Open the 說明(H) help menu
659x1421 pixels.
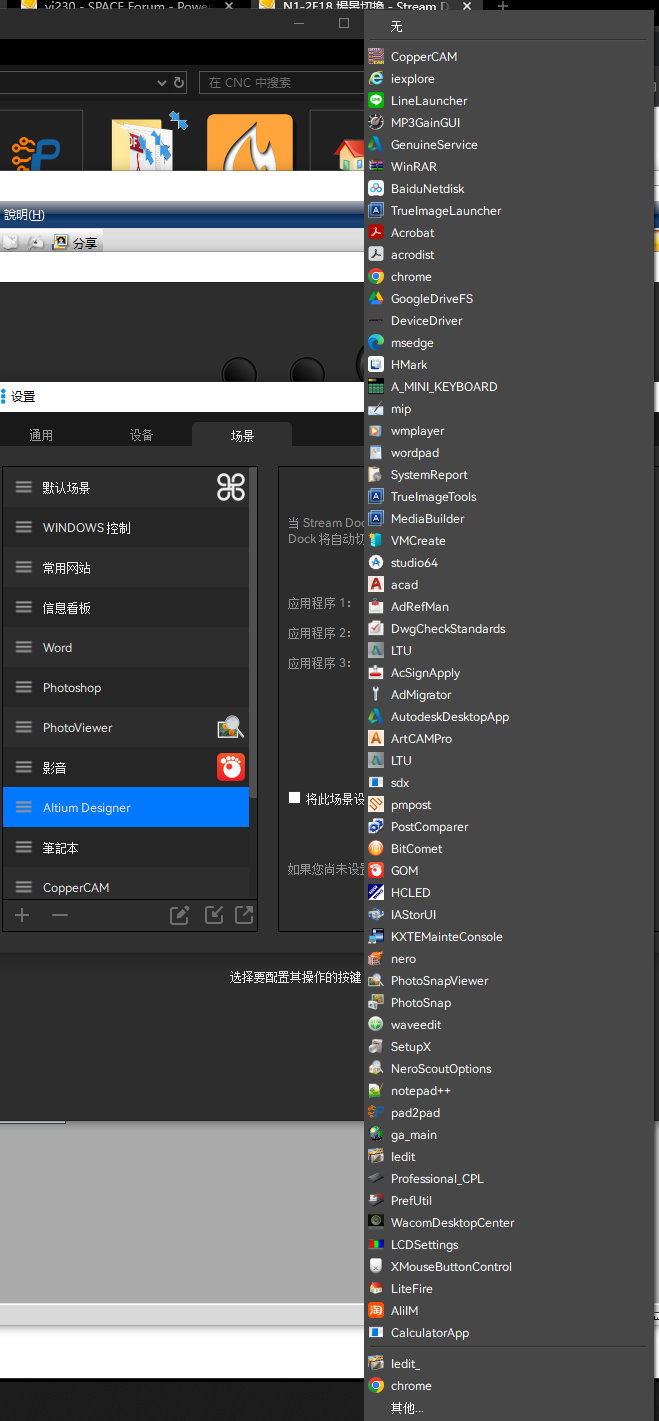(24, 215)
